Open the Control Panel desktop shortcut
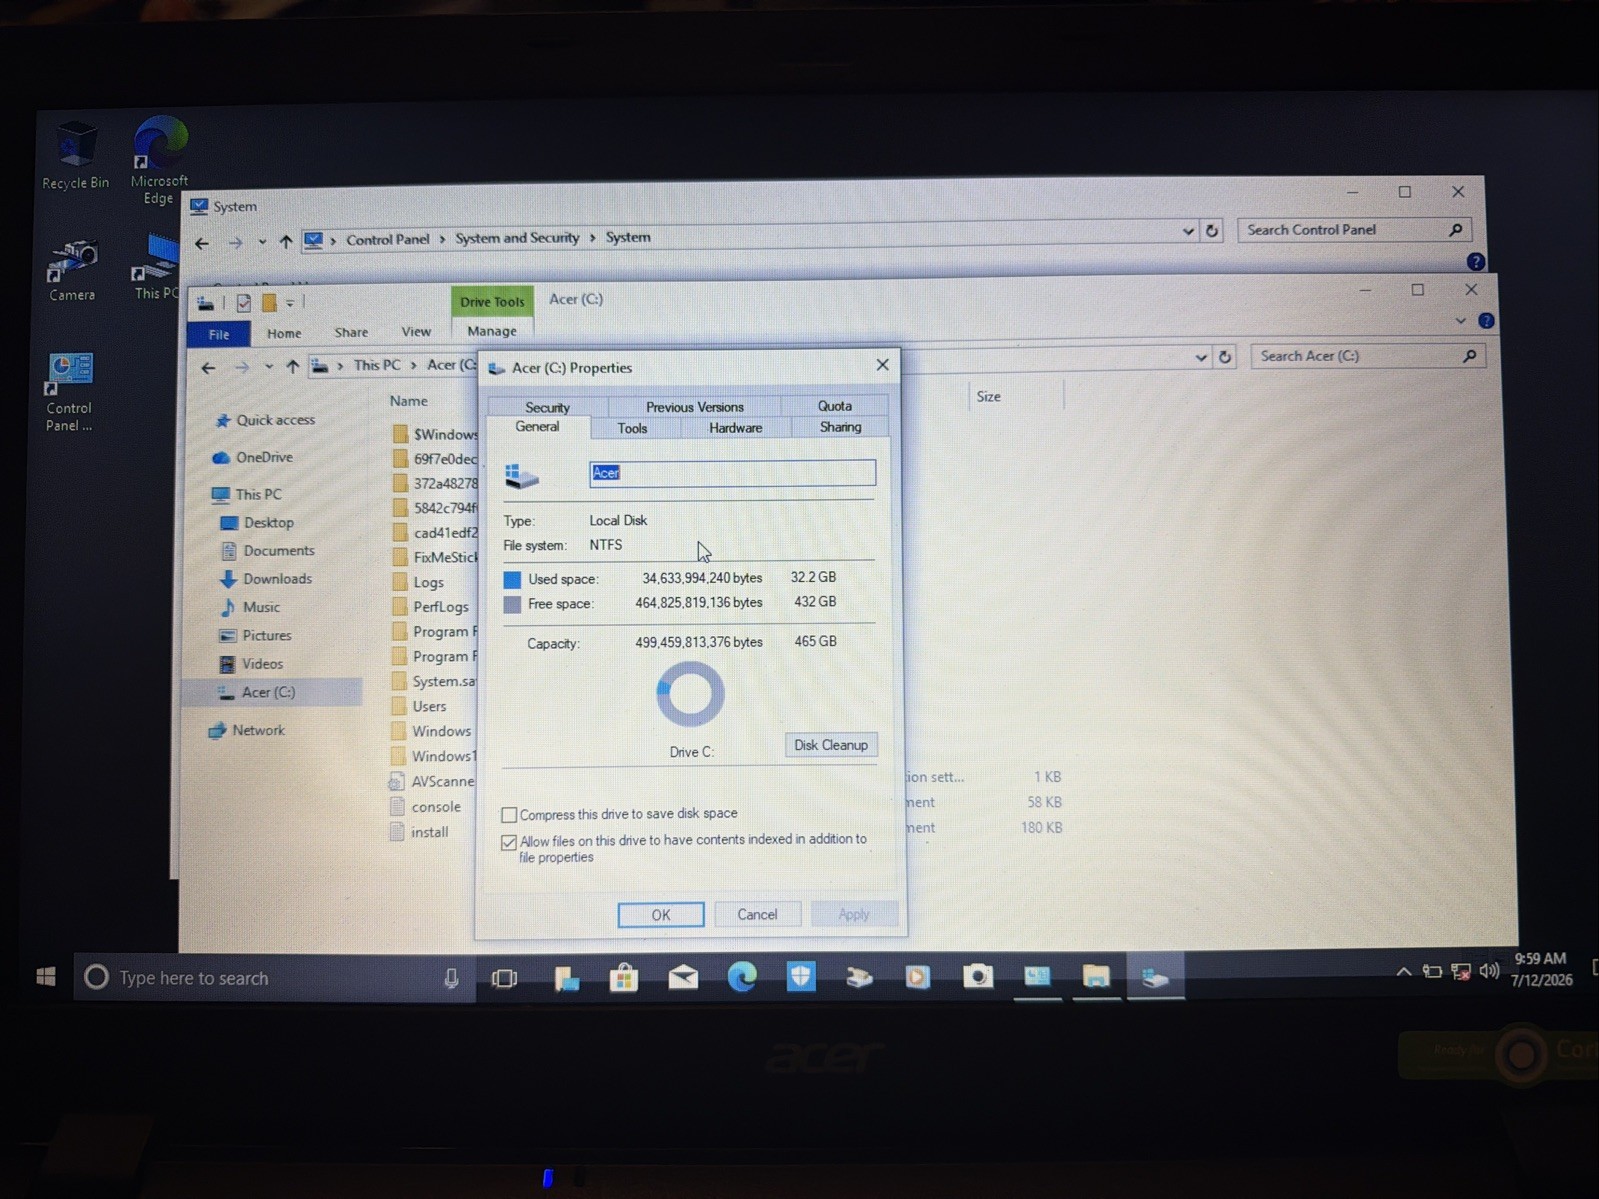 69,392
